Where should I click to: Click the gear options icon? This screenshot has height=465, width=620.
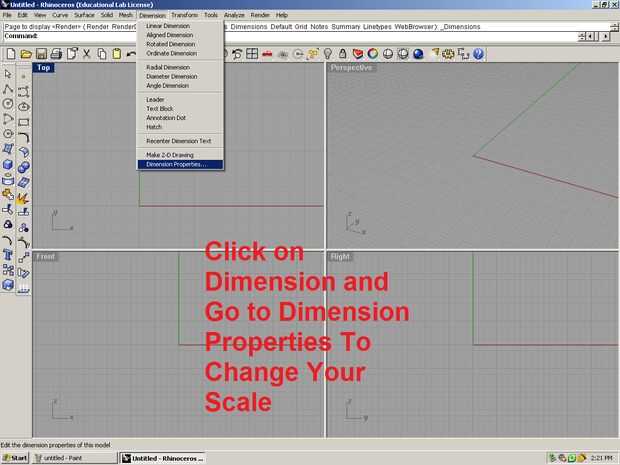click(x=448, y=54)
